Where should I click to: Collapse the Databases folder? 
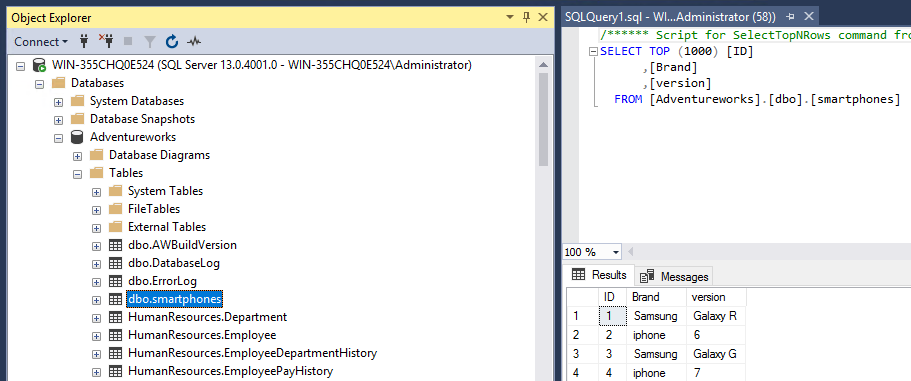40,84
